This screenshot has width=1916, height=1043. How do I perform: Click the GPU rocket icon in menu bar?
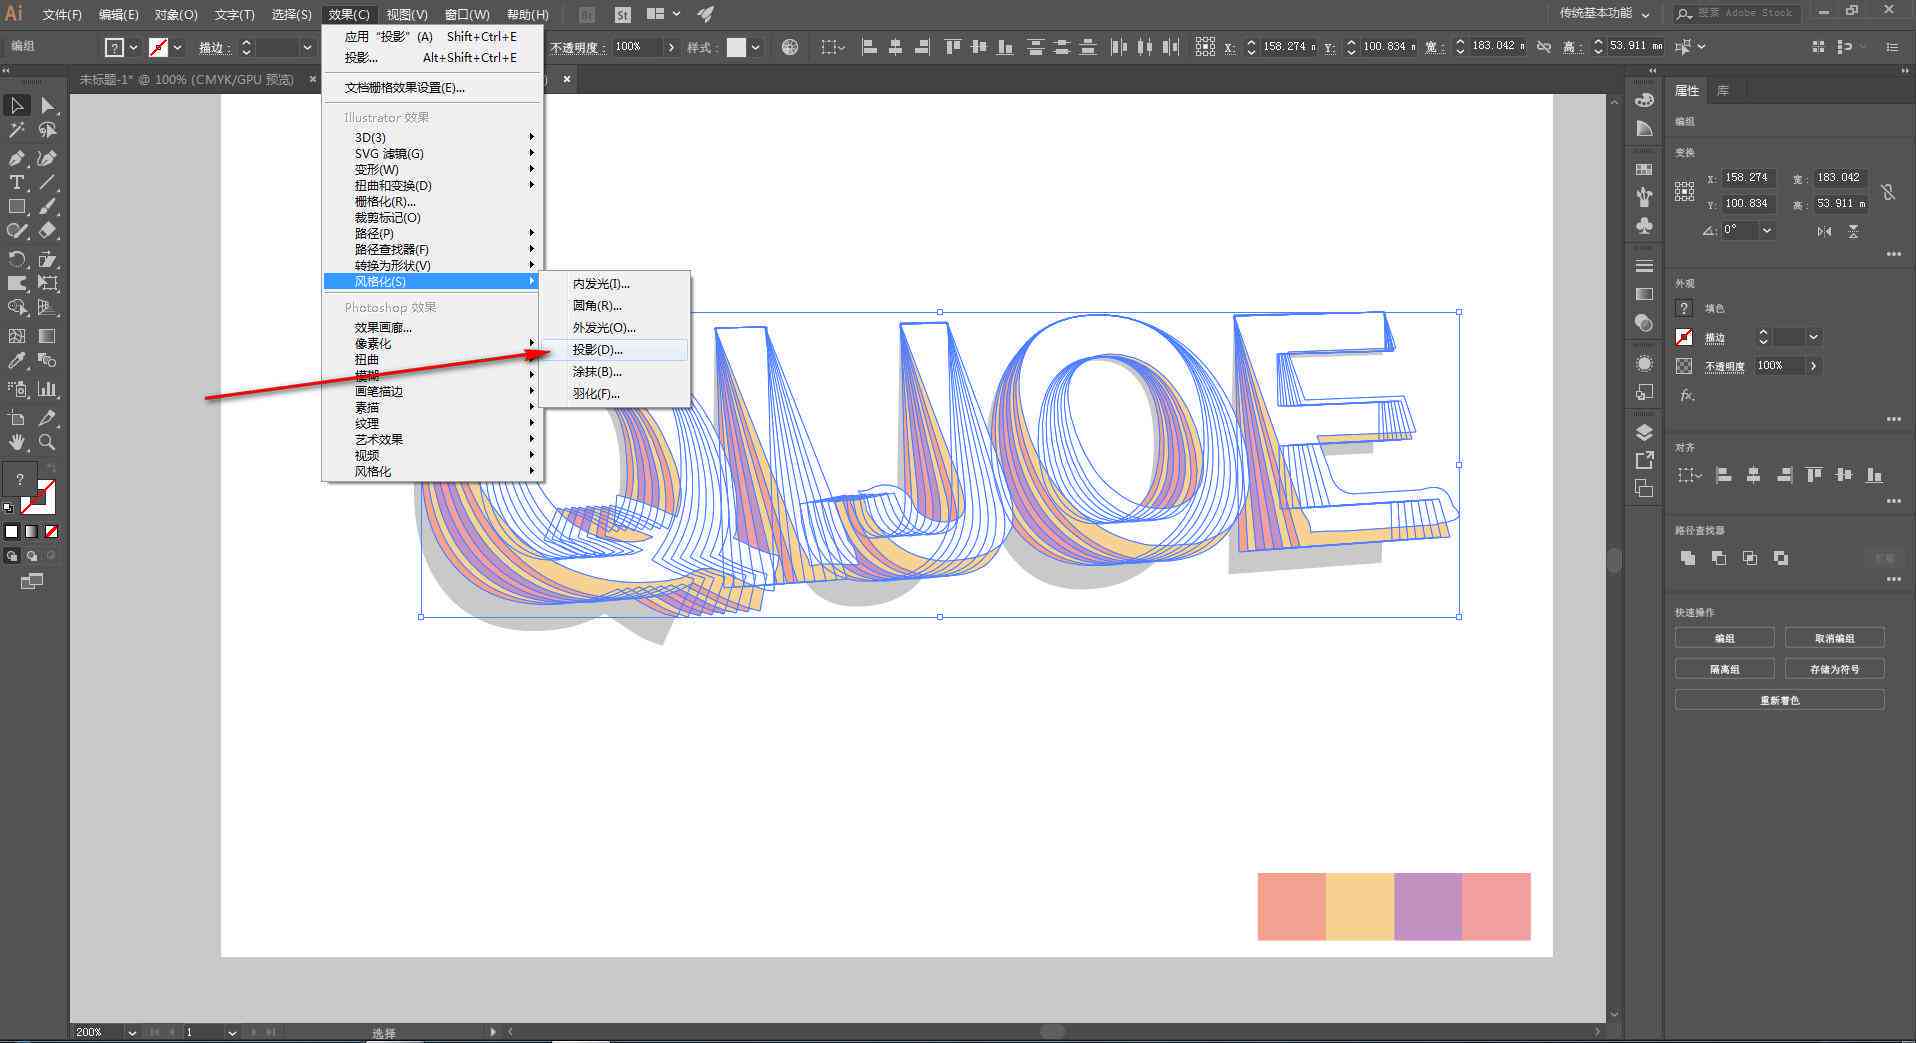(706, 14)
